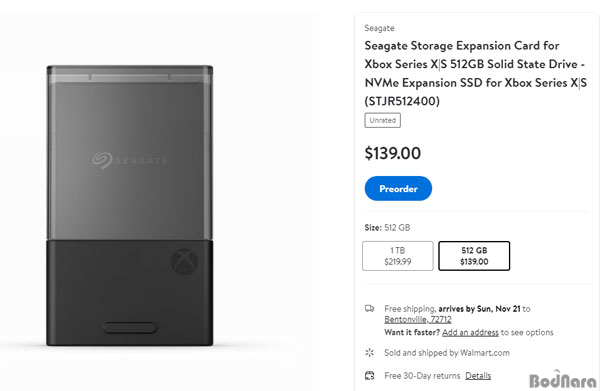Open the product image of the expansion card

pyautogui.click(x=130, y=206)
